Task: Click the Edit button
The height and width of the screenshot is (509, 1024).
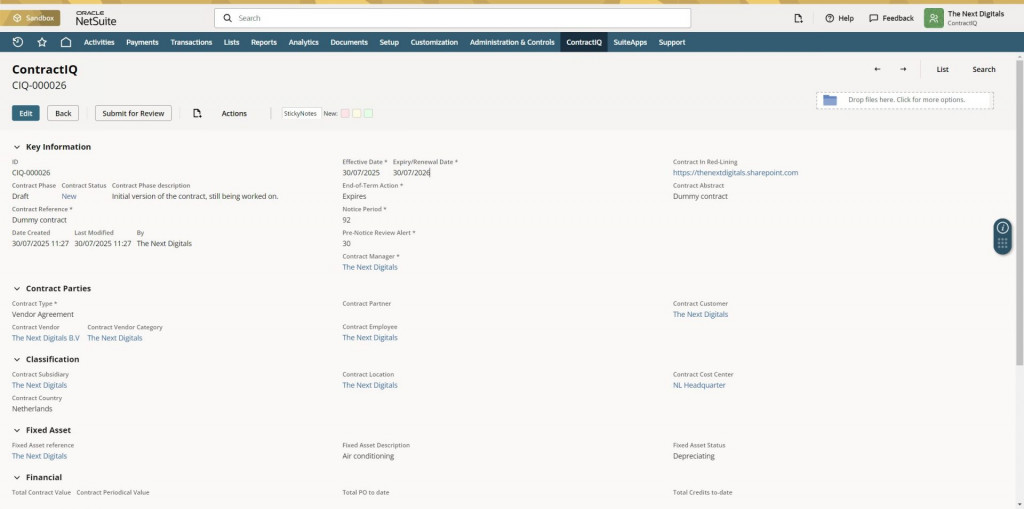Action: (25, 113)
